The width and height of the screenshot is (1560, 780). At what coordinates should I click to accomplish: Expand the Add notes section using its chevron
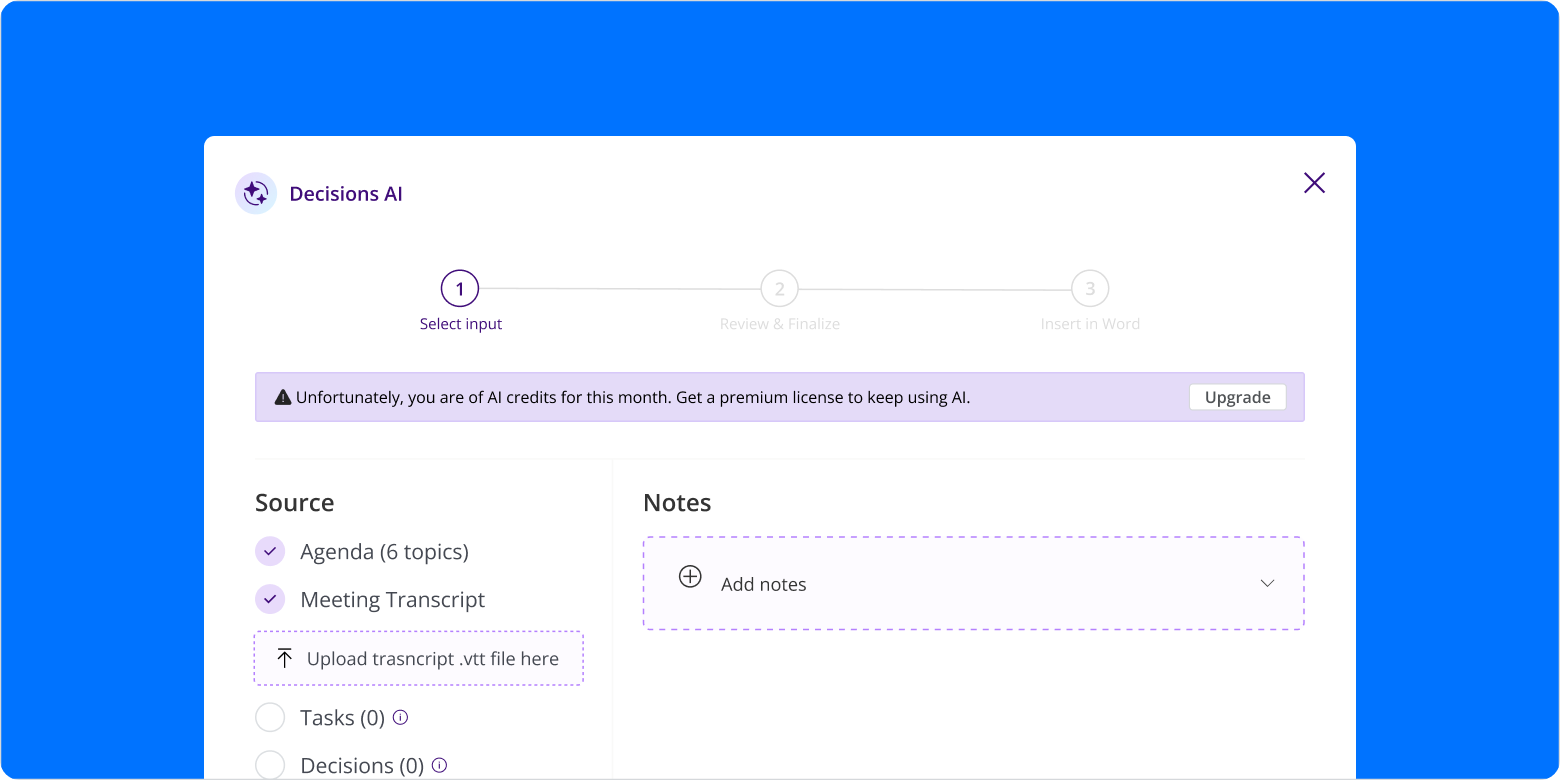[1268, 582]
